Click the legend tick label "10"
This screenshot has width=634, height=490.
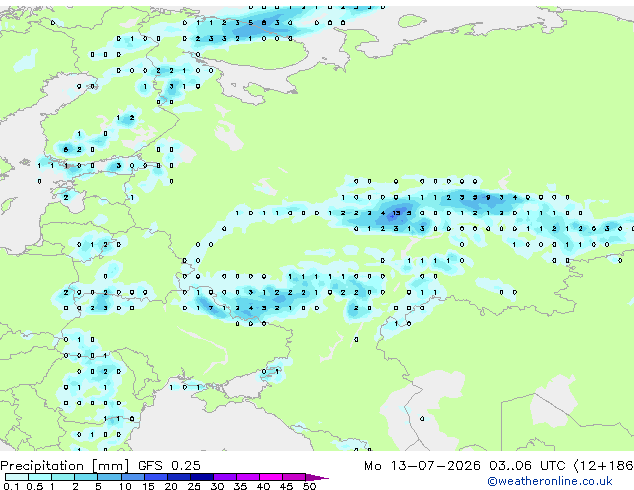(x=125, y=486)
